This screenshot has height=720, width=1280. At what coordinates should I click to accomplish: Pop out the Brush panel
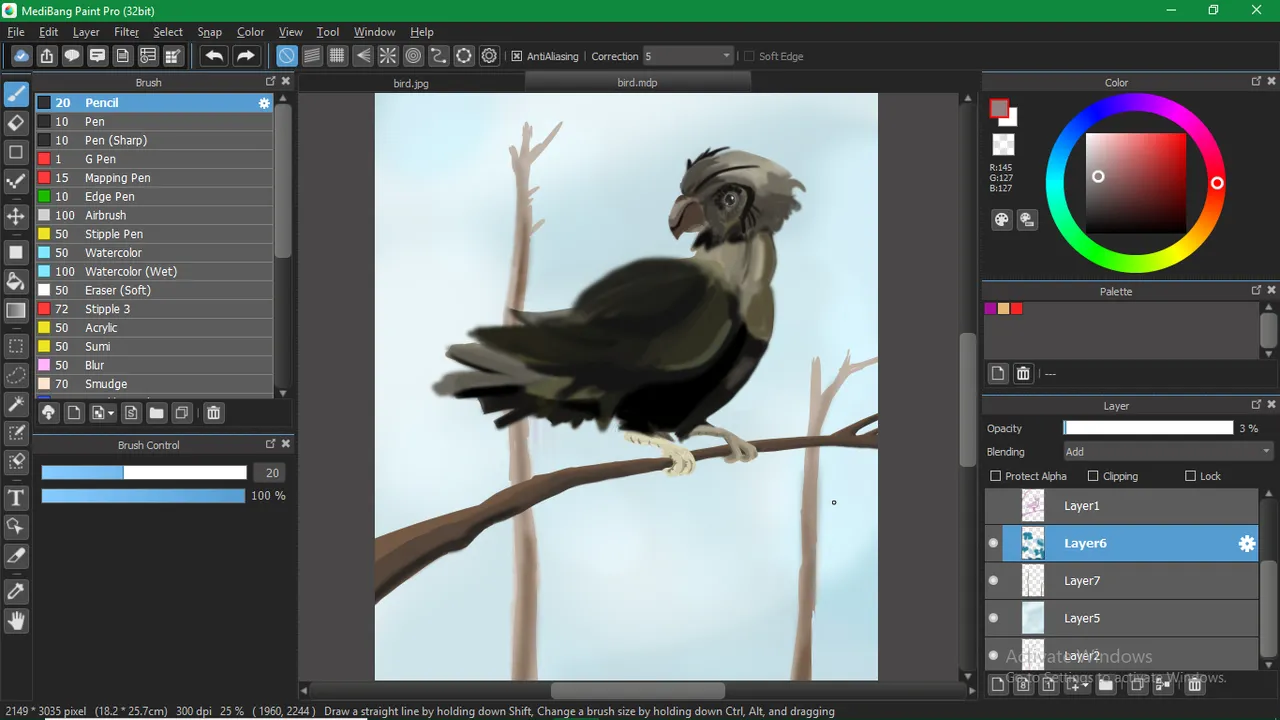pyautogui.click(x=270, y=81)
